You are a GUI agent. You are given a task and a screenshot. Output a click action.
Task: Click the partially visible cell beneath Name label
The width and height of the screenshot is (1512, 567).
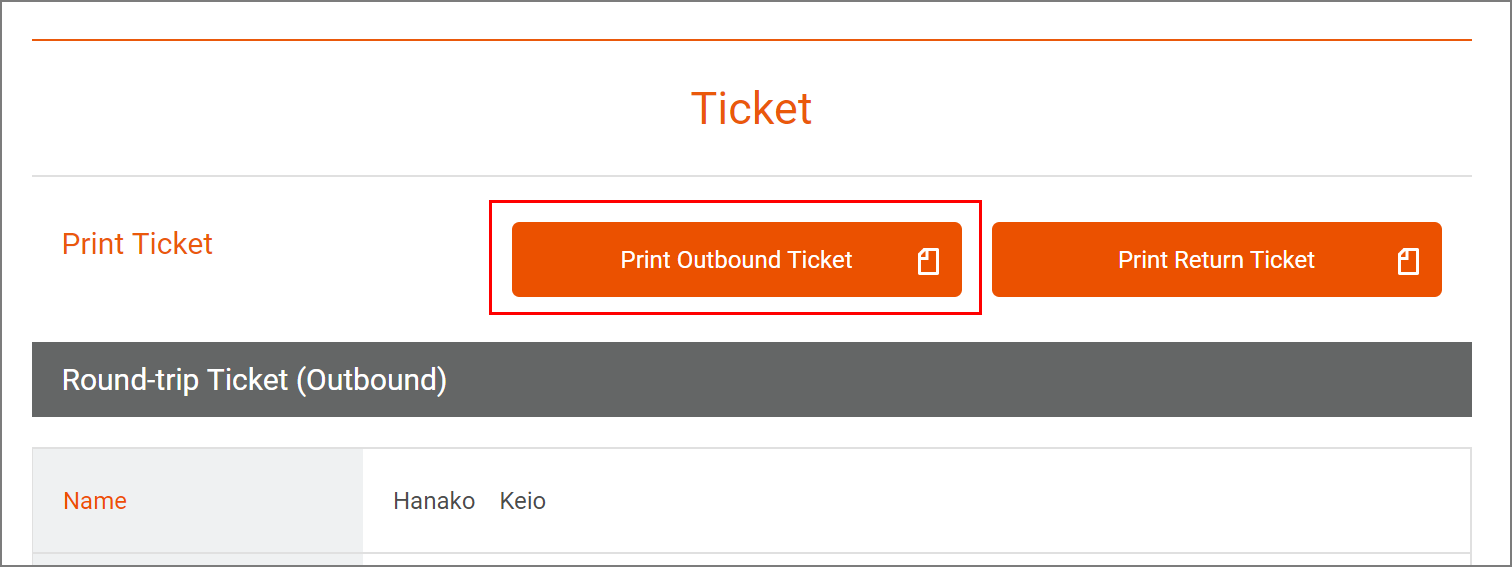click(197, 559)
